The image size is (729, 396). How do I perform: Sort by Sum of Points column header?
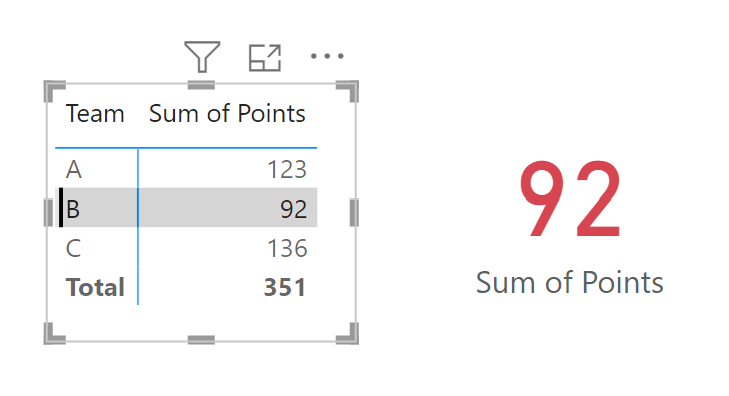(x=227, y=114)
